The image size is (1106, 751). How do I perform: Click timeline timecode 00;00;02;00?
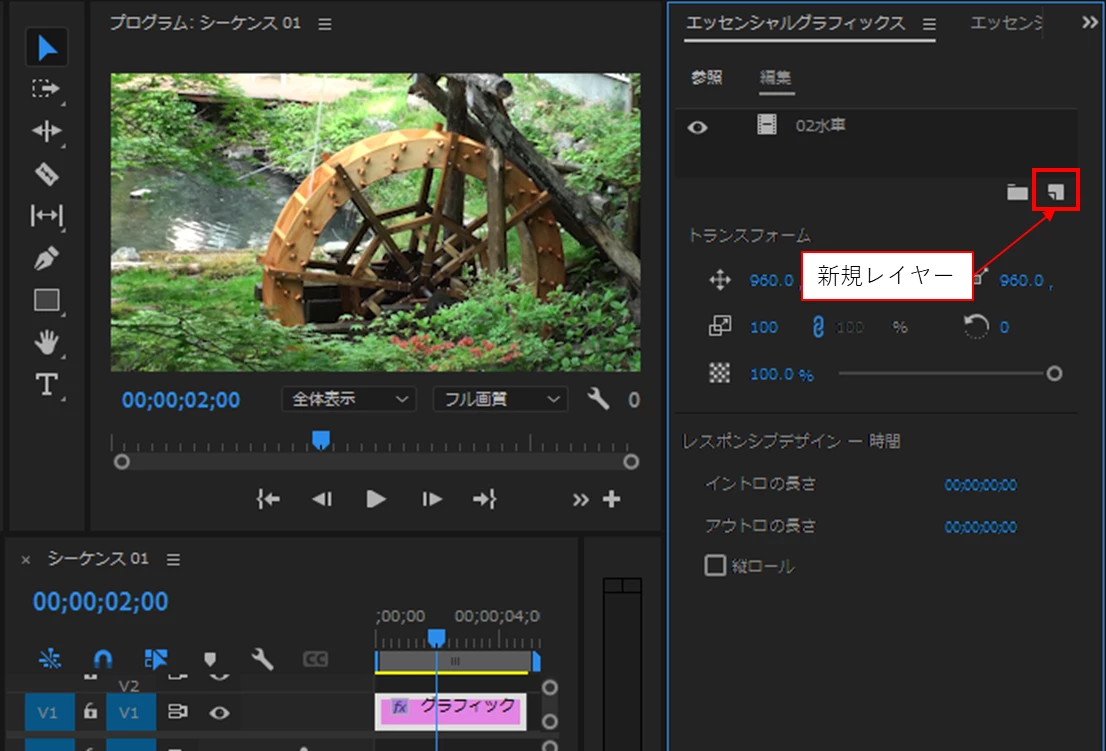tap(100, 602)
